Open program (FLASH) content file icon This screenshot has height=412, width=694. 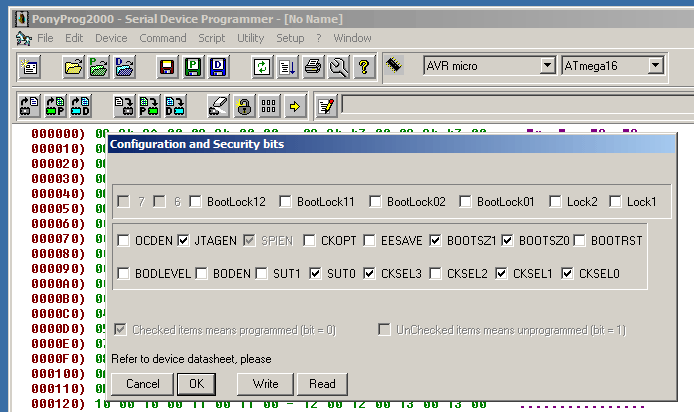tap(99, 67)
